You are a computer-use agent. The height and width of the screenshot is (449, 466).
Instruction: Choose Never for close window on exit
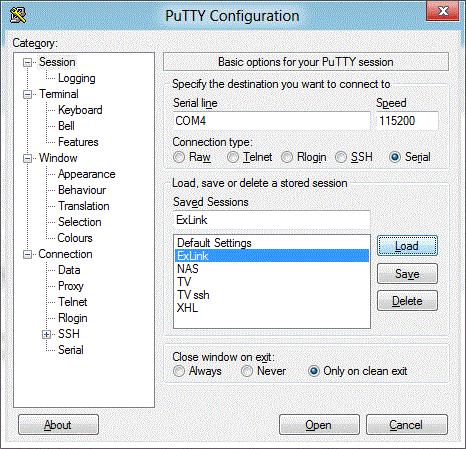(247, 371)
